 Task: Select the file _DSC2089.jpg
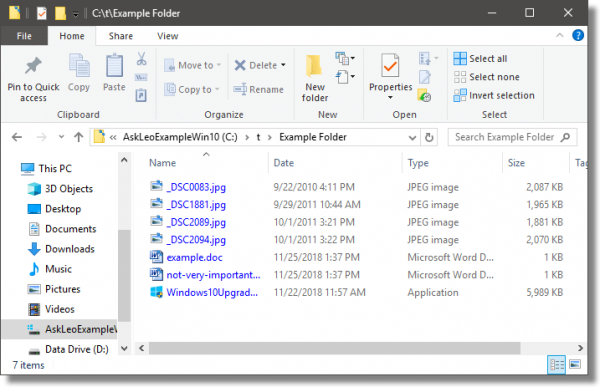196,222
